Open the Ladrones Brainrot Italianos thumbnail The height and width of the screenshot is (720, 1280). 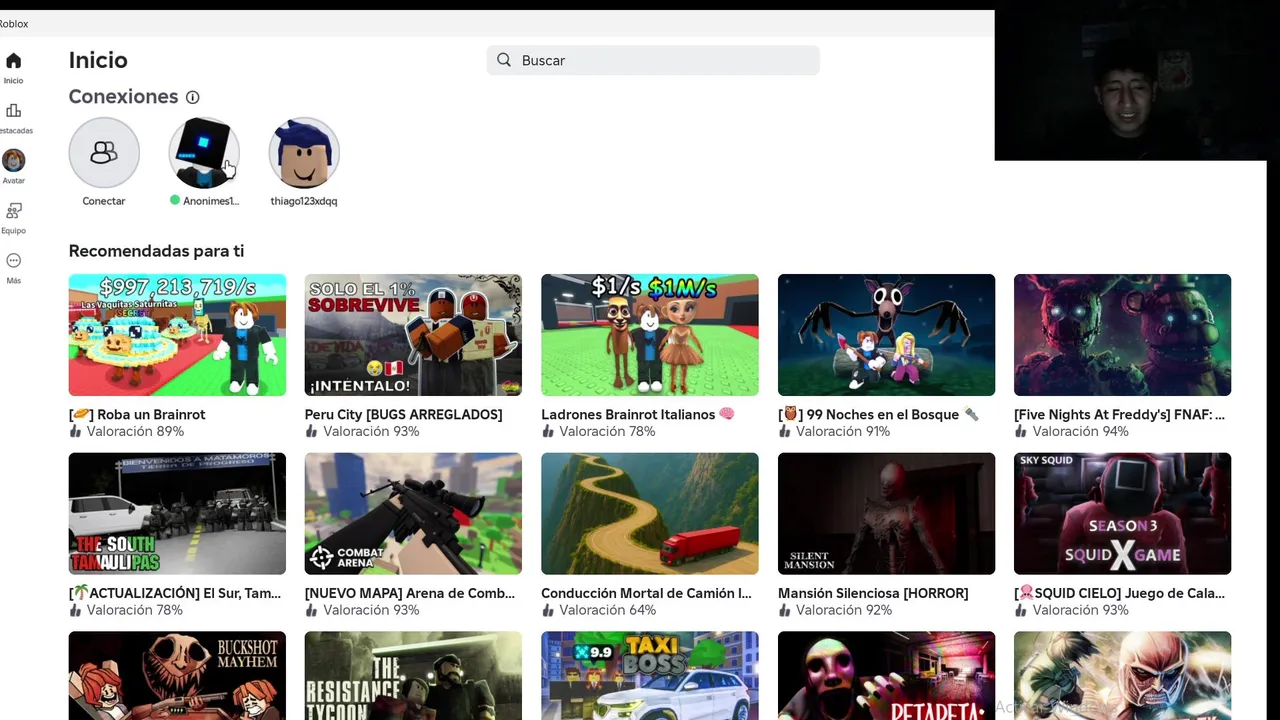[x=650, y=335]
